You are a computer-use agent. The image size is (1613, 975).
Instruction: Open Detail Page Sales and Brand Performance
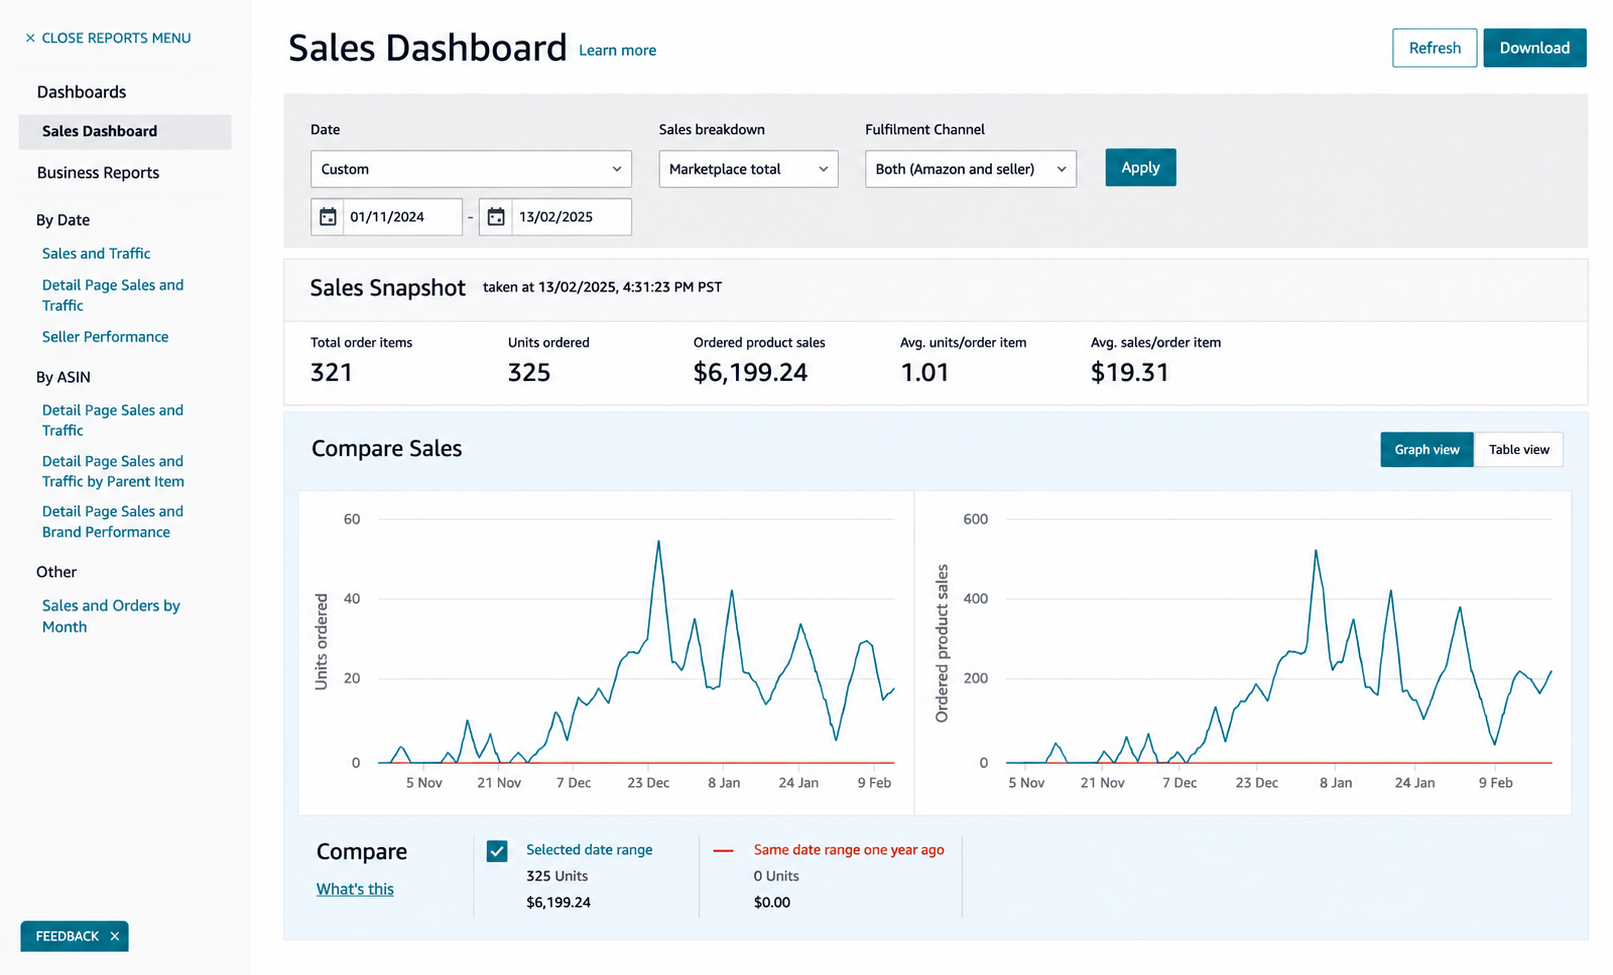[x=113, y=522]
